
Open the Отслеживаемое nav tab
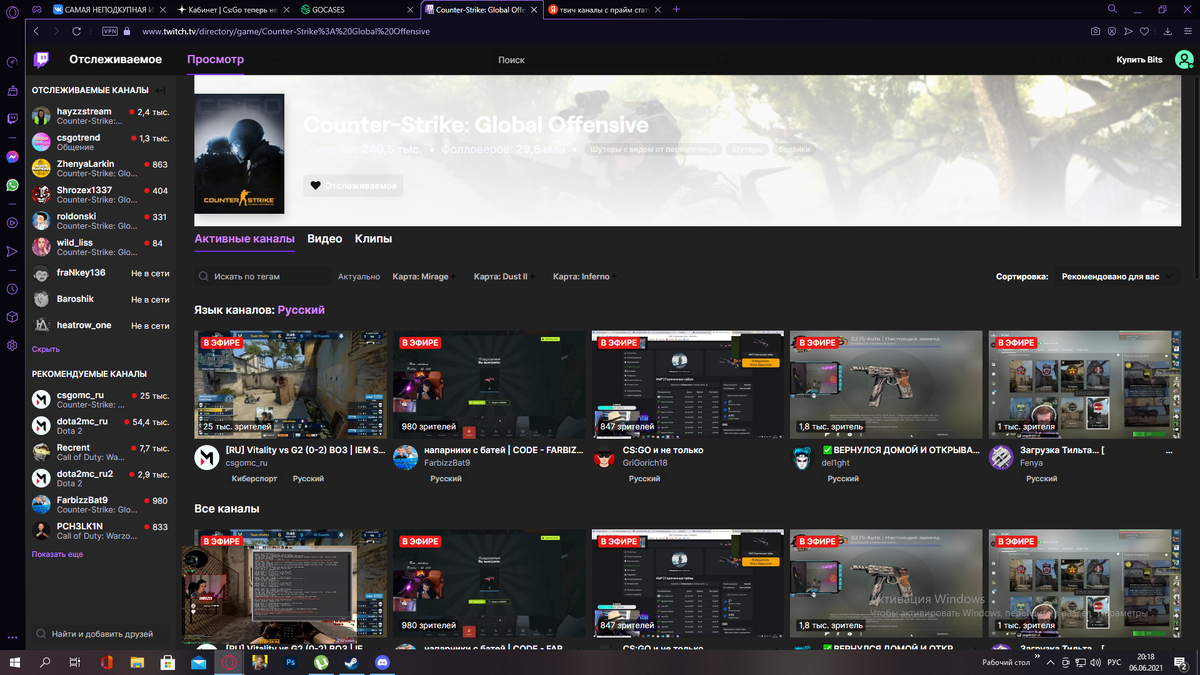[x=115, y=60]
